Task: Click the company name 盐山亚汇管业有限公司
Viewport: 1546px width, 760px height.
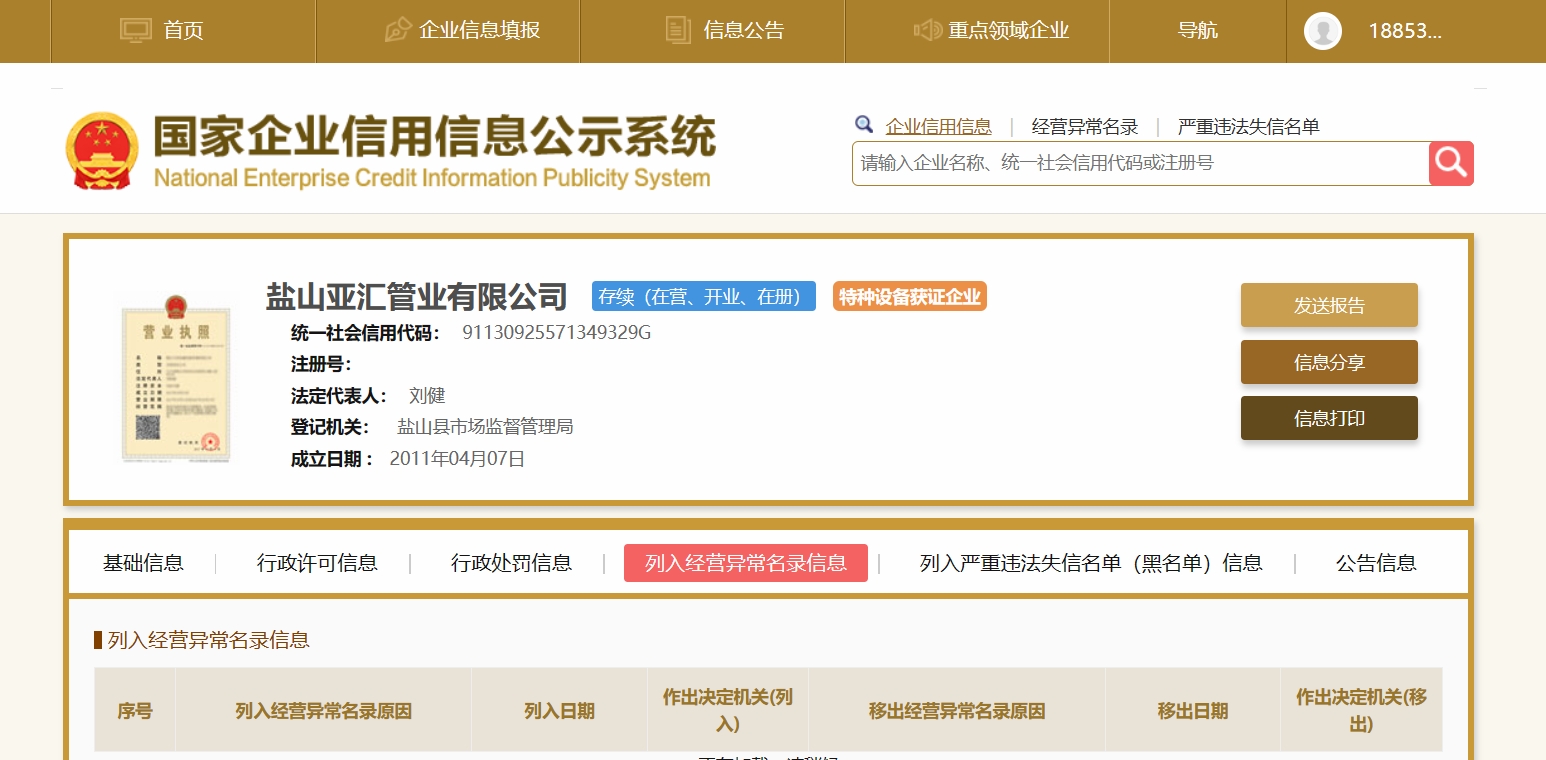Action: pos(417,296)
